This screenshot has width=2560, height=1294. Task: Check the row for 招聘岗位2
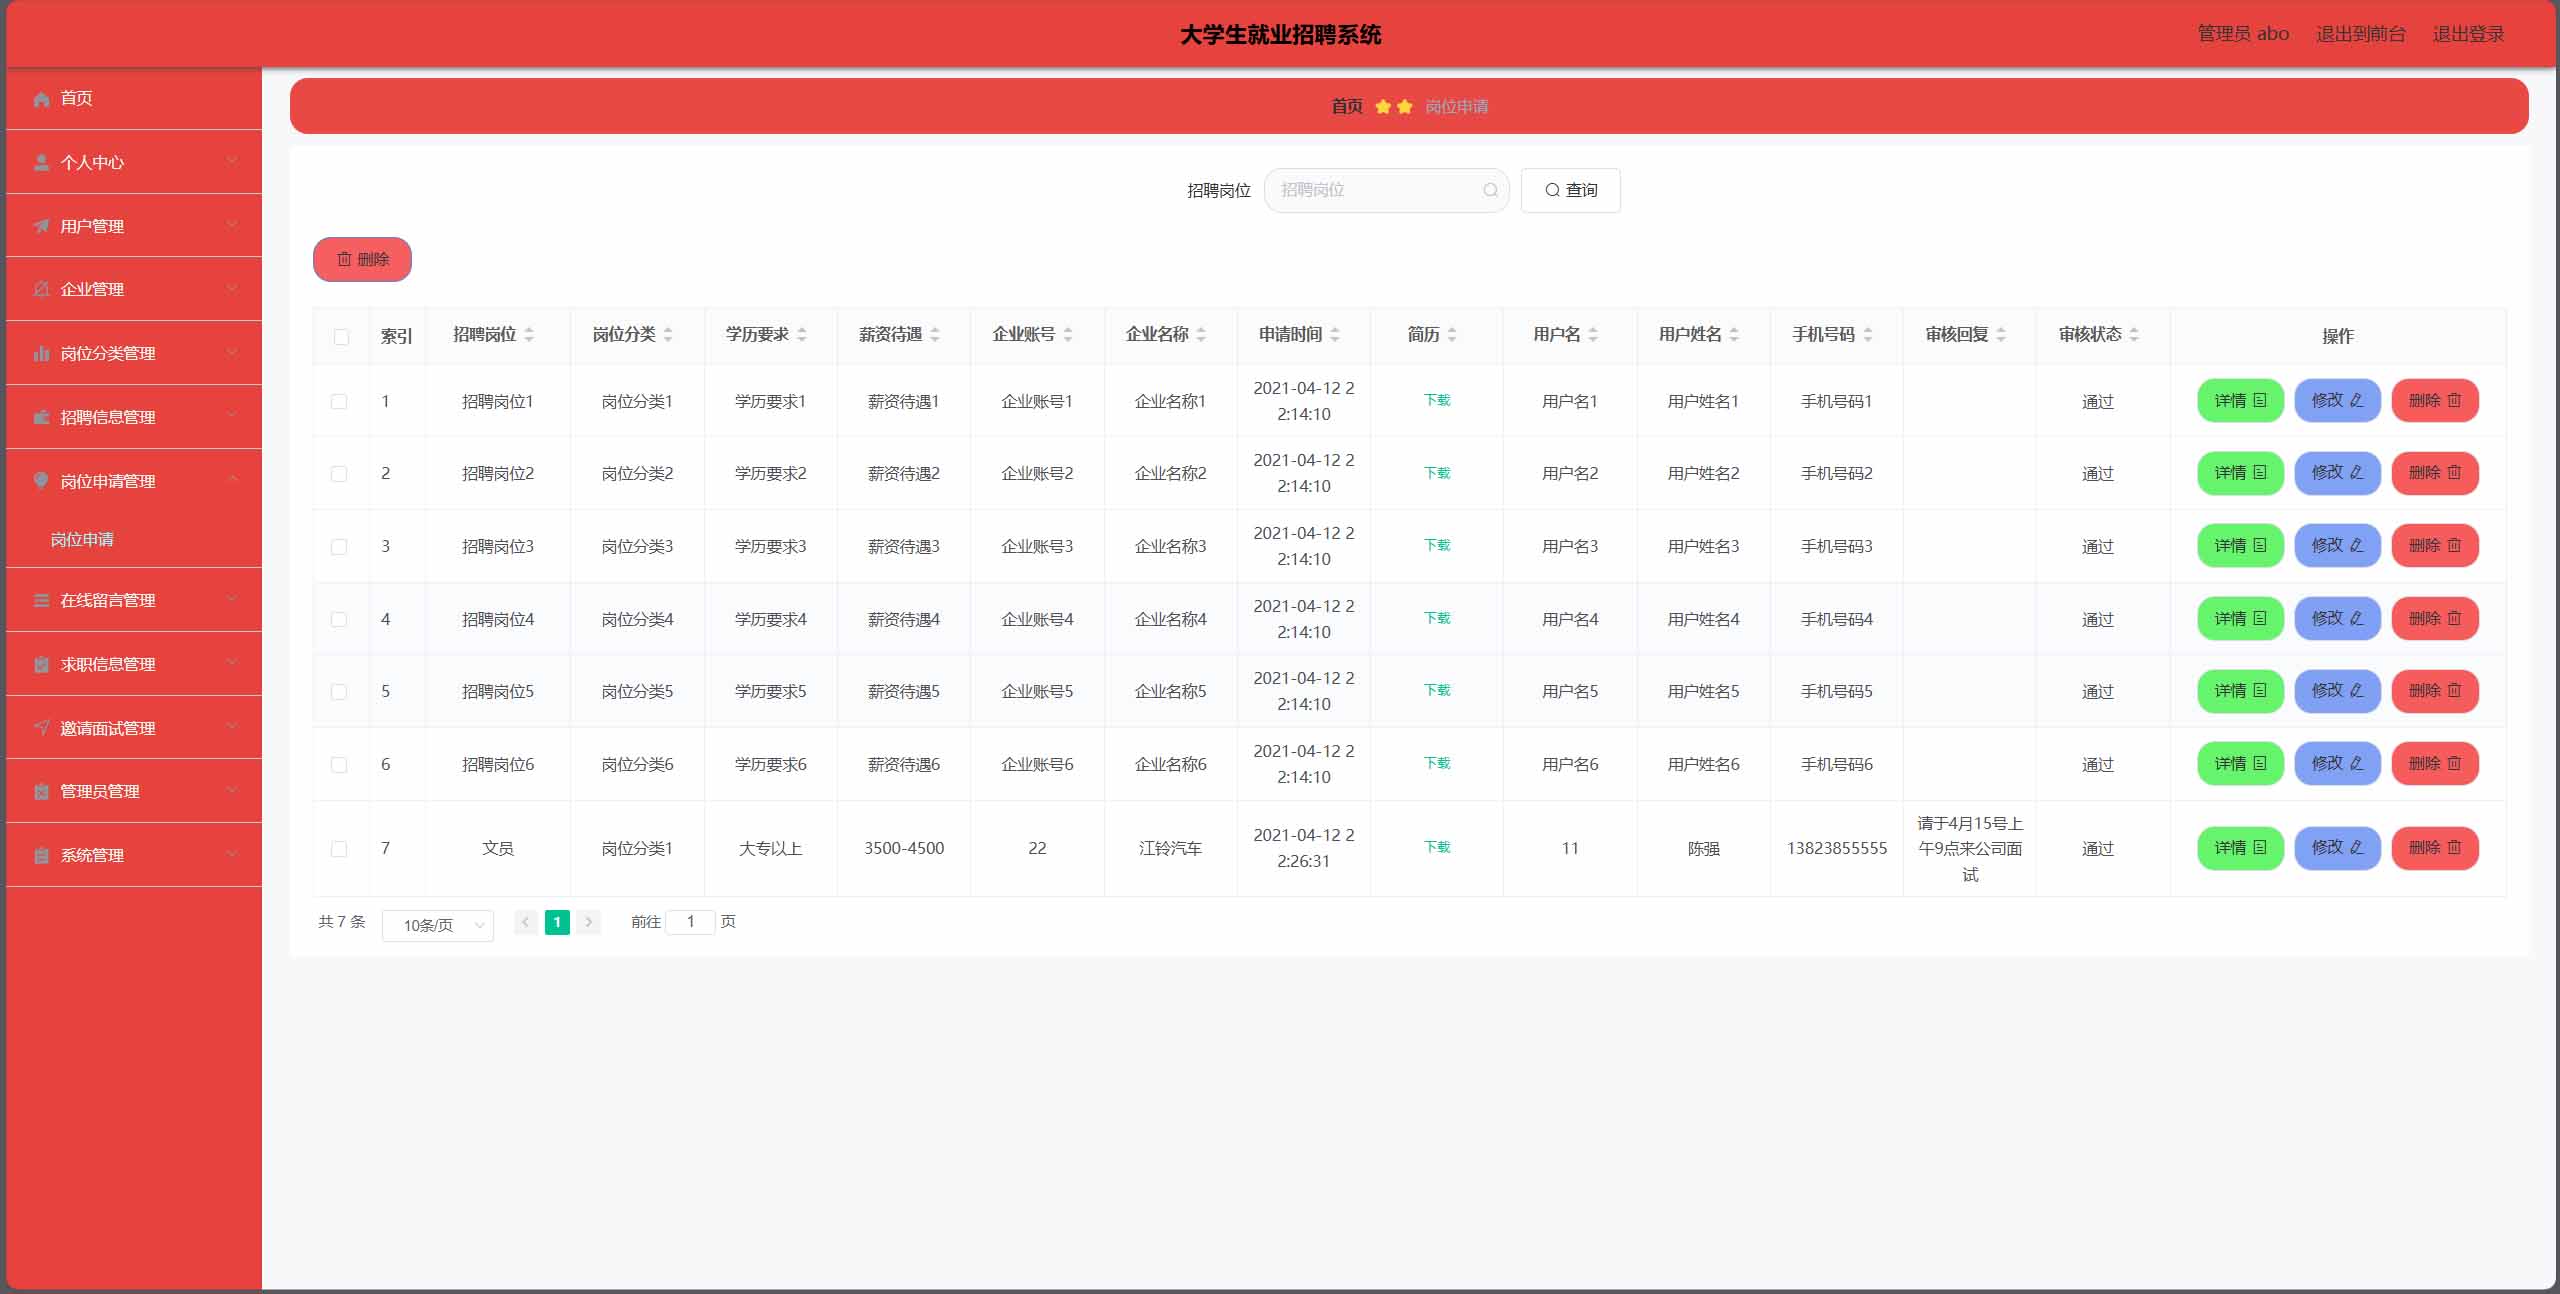(339, 474)
